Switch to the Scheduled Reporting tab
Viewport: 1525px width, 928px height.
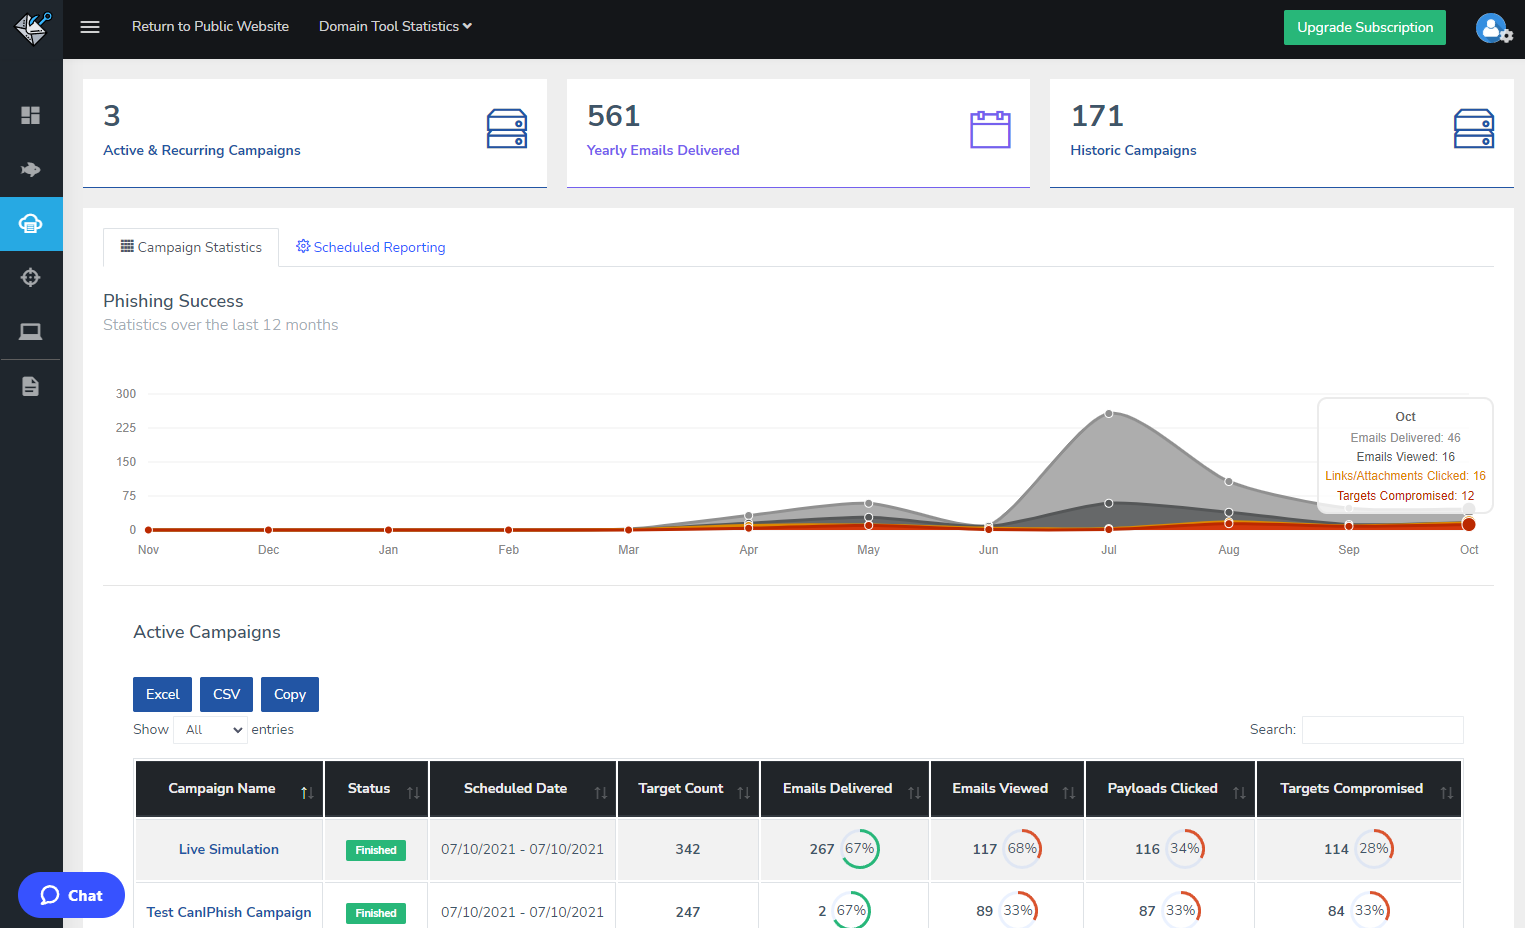[x=370, y=247]
